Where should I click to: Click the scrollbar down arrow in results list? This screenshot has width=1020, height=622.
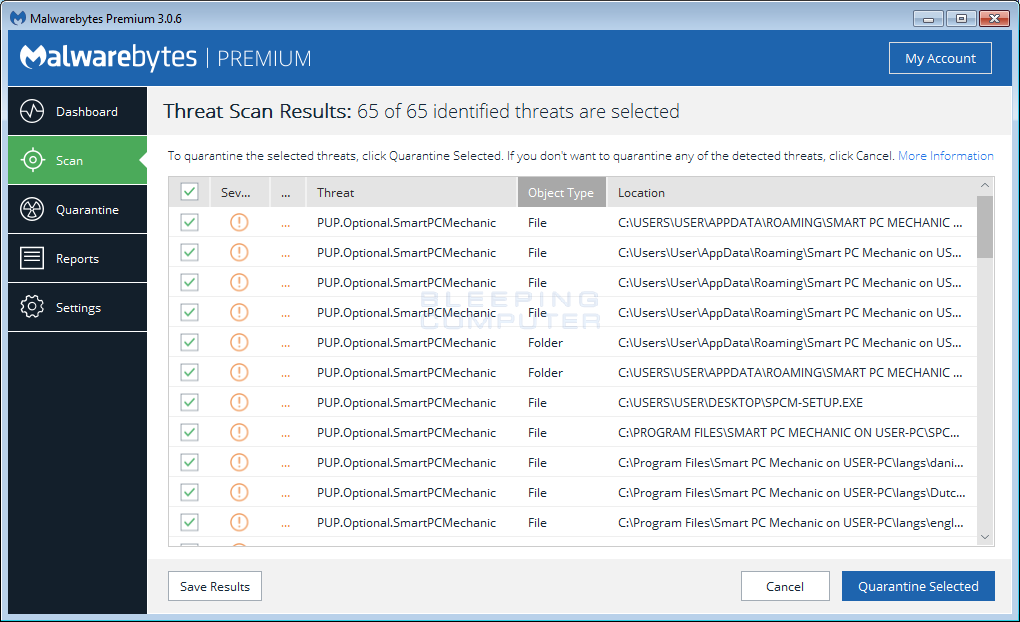(985, 537)
